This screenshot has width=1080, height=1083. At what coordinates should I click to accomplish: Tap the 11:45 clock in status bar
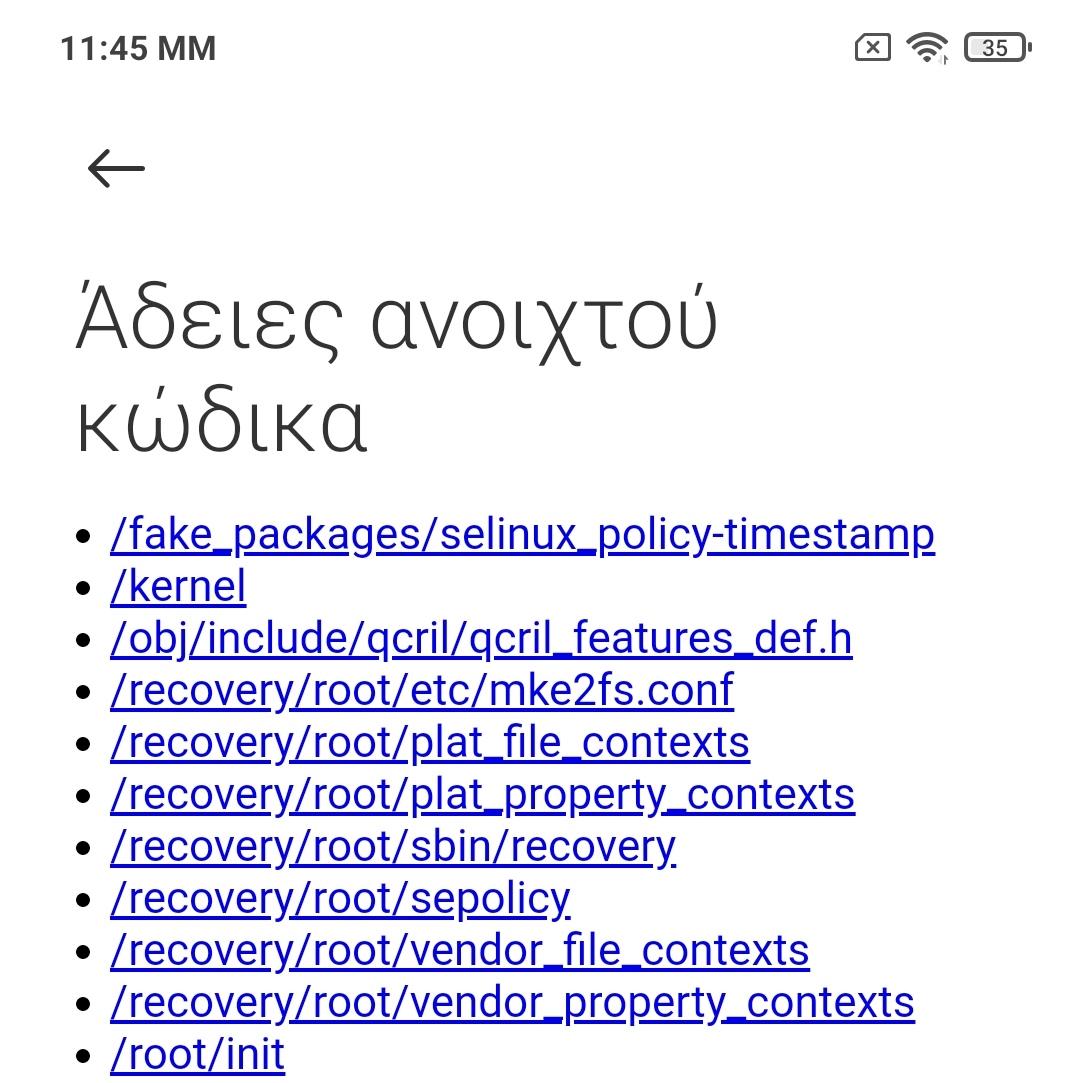(x=138, y=48)
